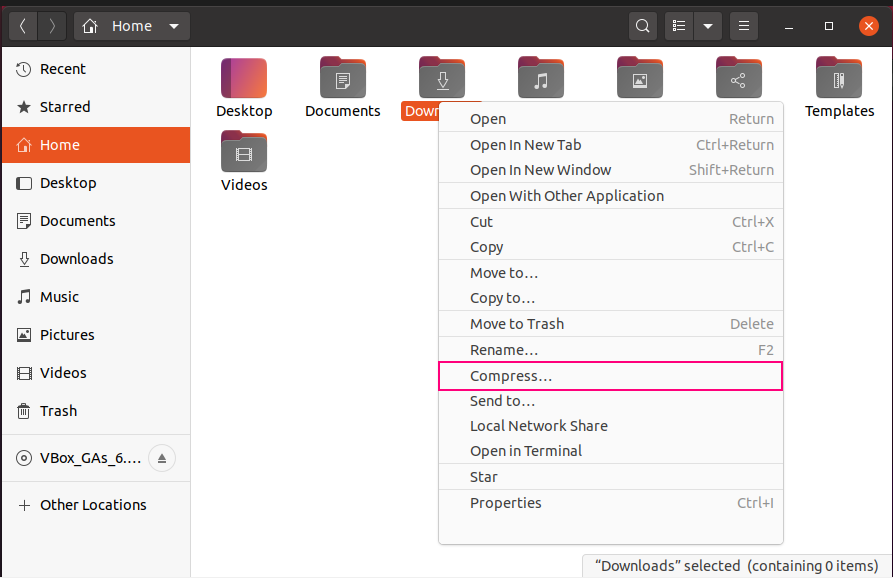
Task: Click the disc icon beside VBox_GAs
Action: point(23,458)
